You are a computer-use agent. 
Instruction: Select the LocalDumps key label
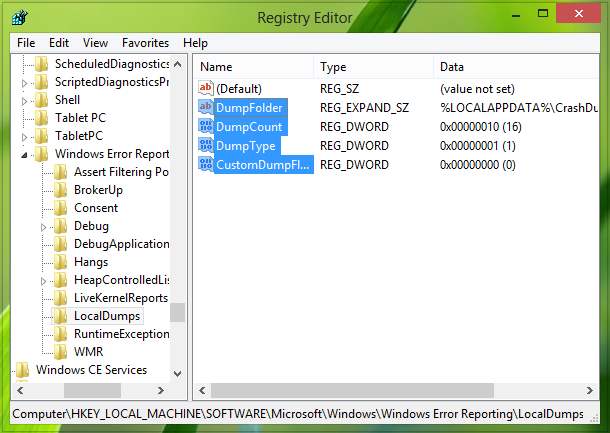[x=107, y=316]
